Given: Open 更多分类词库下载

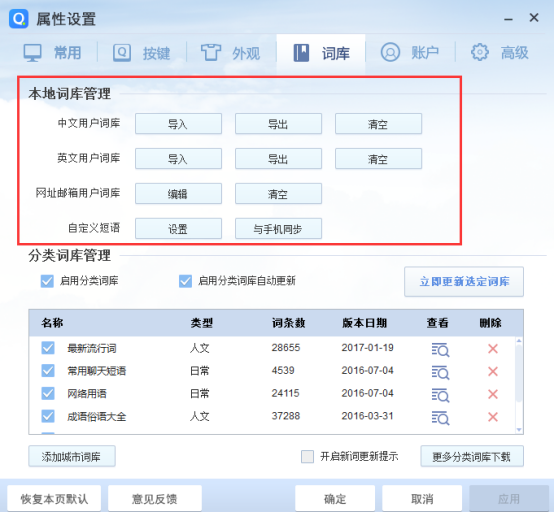Looking at the screenshot, I should (472, 456).
